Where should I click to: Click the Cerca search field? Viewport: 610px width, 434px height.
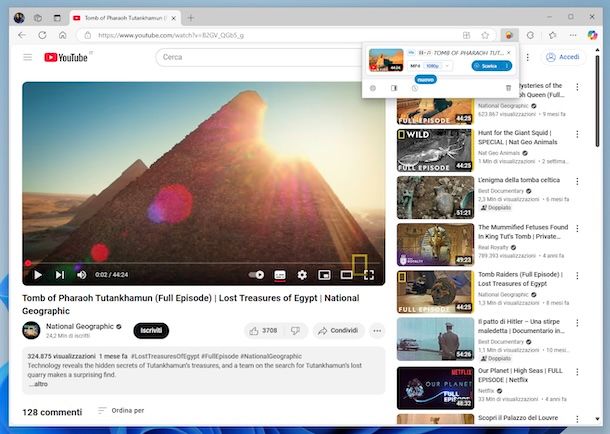258,57
